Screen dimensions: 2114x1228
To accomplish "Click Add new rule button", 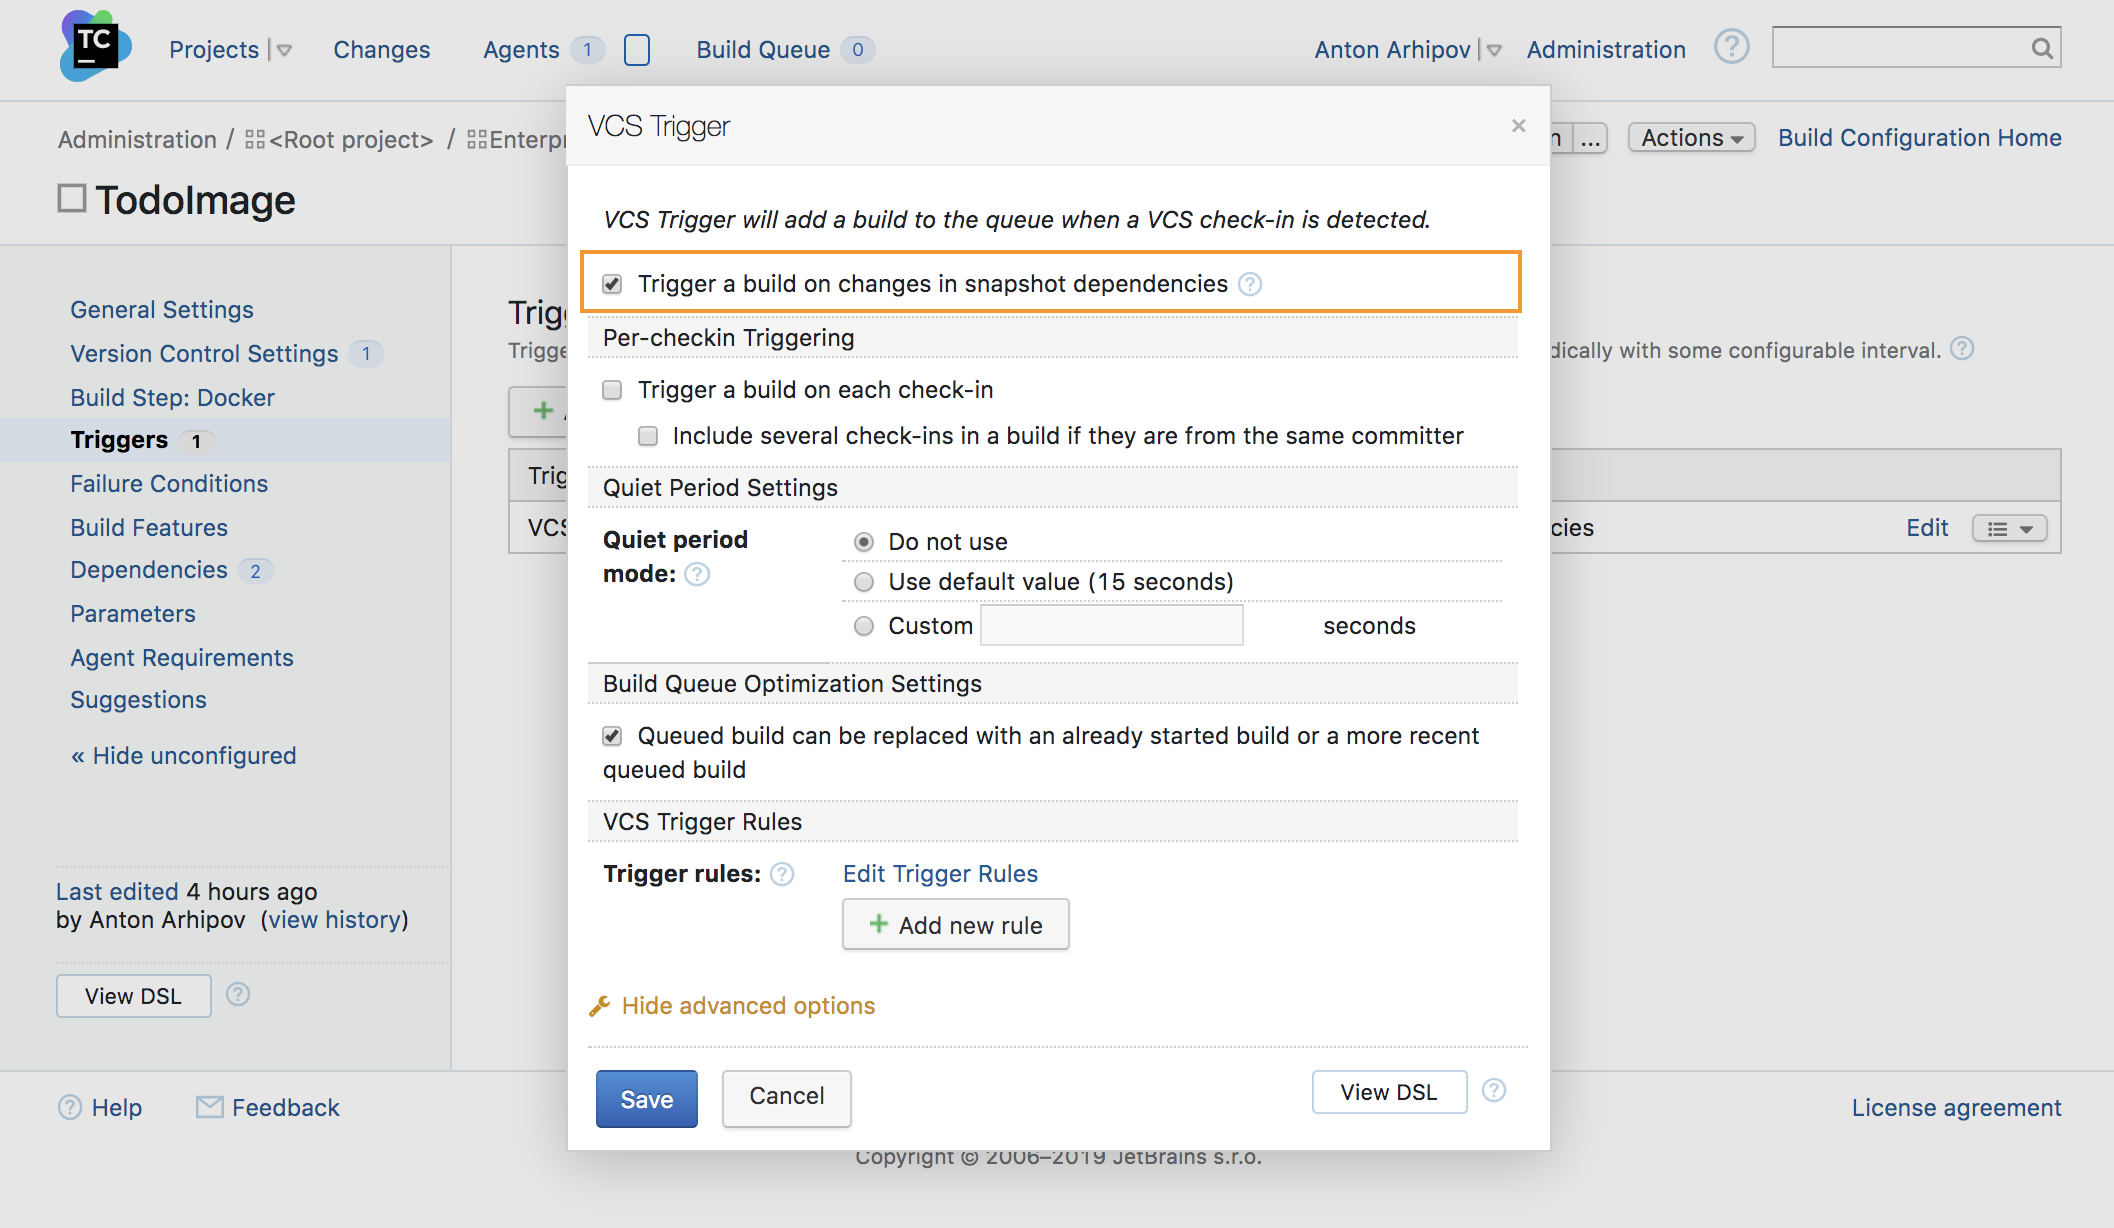I will [x=955, y=924].
